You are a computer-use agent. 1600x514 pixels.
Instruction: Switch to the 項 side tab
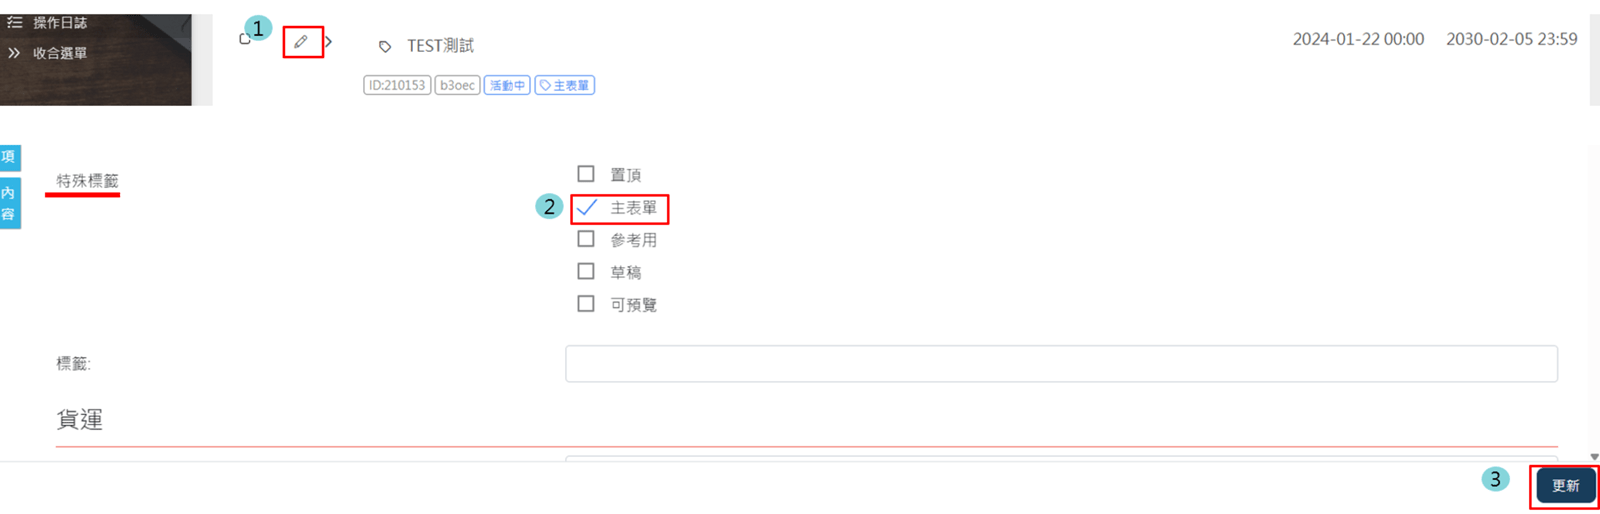click(9, 157)
